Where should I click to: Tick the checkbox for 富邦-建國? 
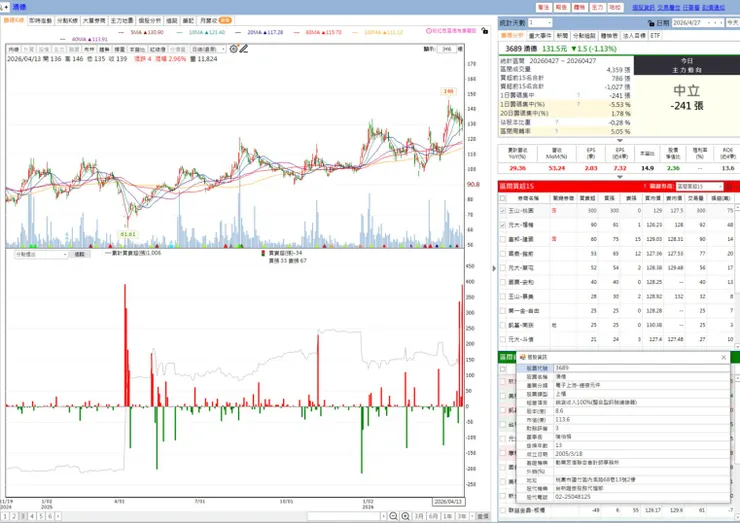click(x=503, y=239)
